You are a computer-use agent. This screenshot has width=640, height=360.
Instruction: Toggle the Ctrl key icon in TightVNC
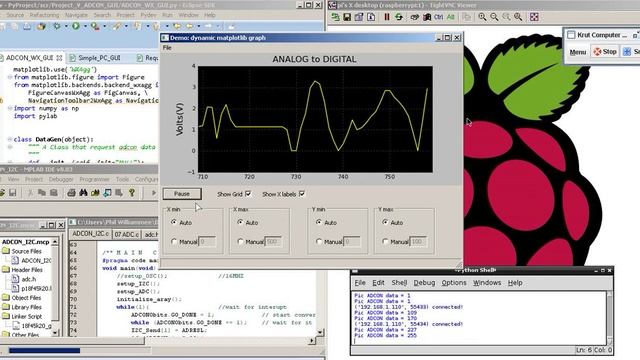click(439, 17)
